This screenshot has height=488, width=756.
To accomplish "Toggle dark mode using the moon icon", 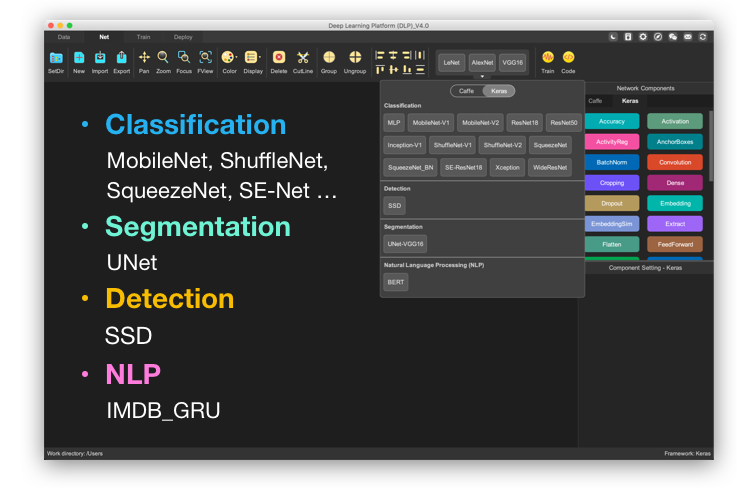I will [x=613, y=36].
